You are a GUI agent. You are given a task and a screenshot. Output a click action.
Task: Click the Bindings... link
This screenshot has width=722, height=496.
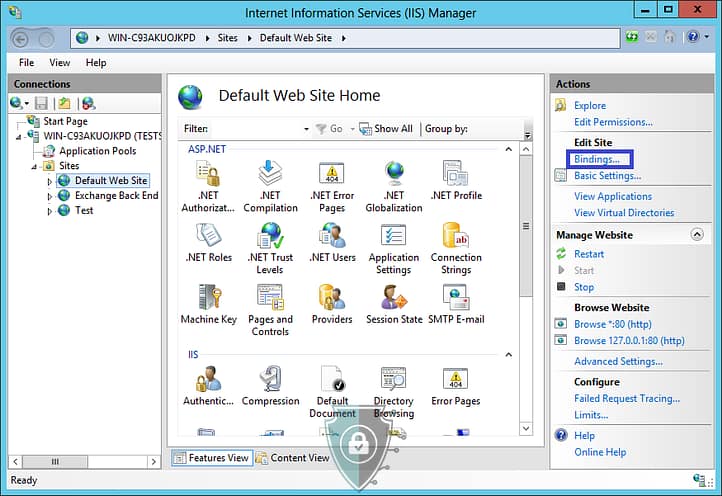[596, 159]
